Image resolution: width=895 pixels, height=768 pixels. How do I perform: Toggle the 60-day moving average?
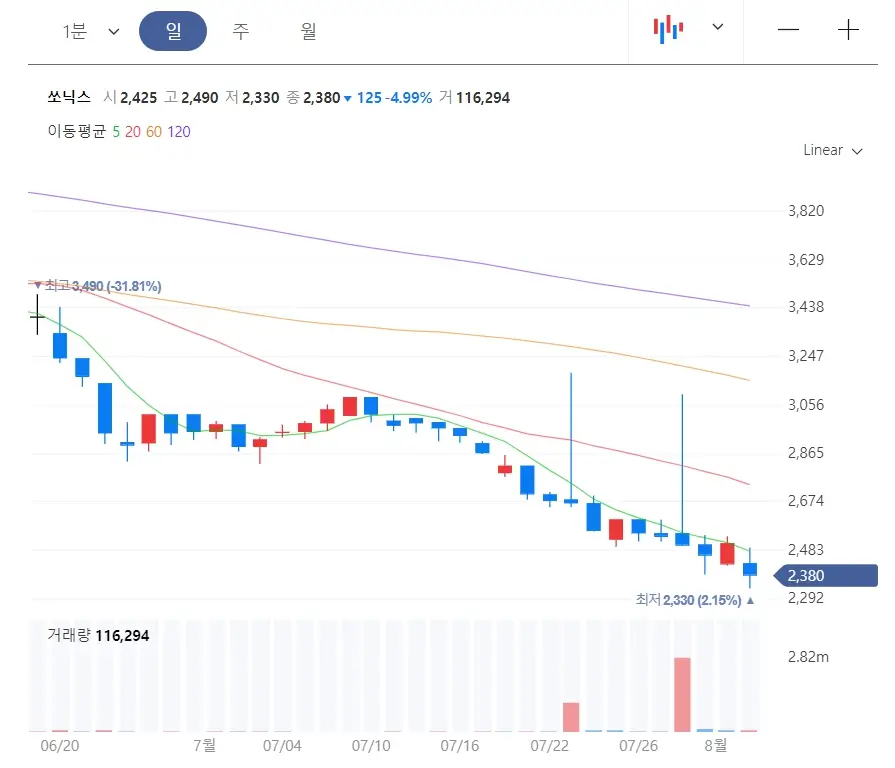(152, 131)
